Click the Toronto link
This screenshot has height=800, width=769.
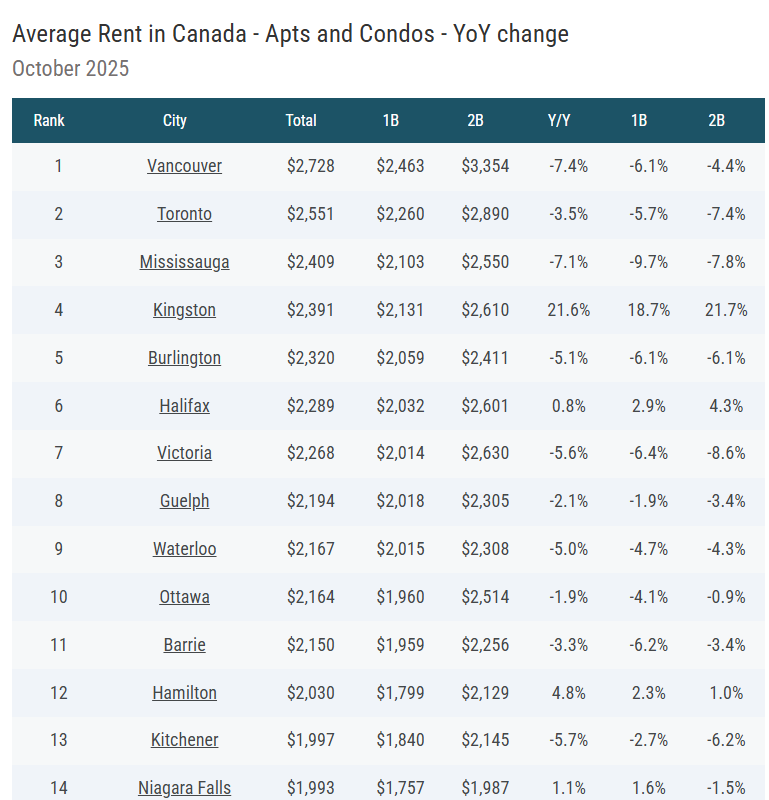click(x=184, y=214)
